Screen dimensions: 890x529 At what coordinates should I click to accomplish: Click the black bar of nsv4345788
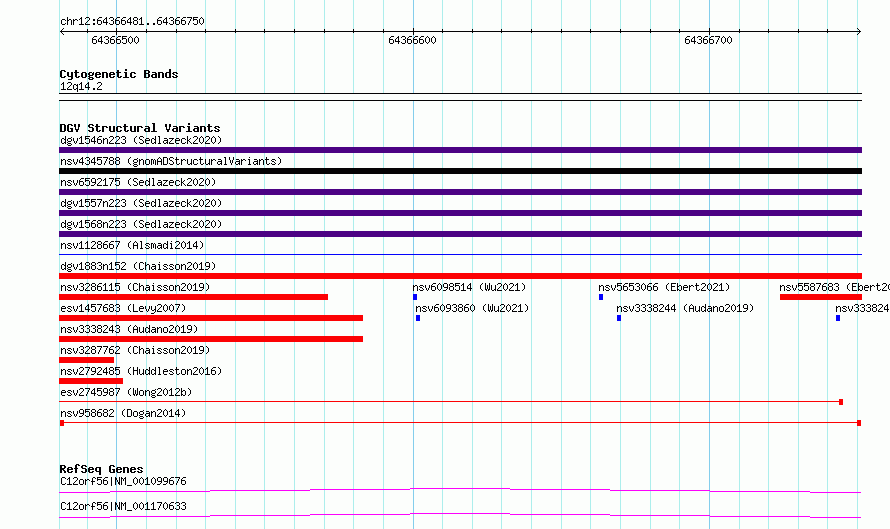[460, 171]
